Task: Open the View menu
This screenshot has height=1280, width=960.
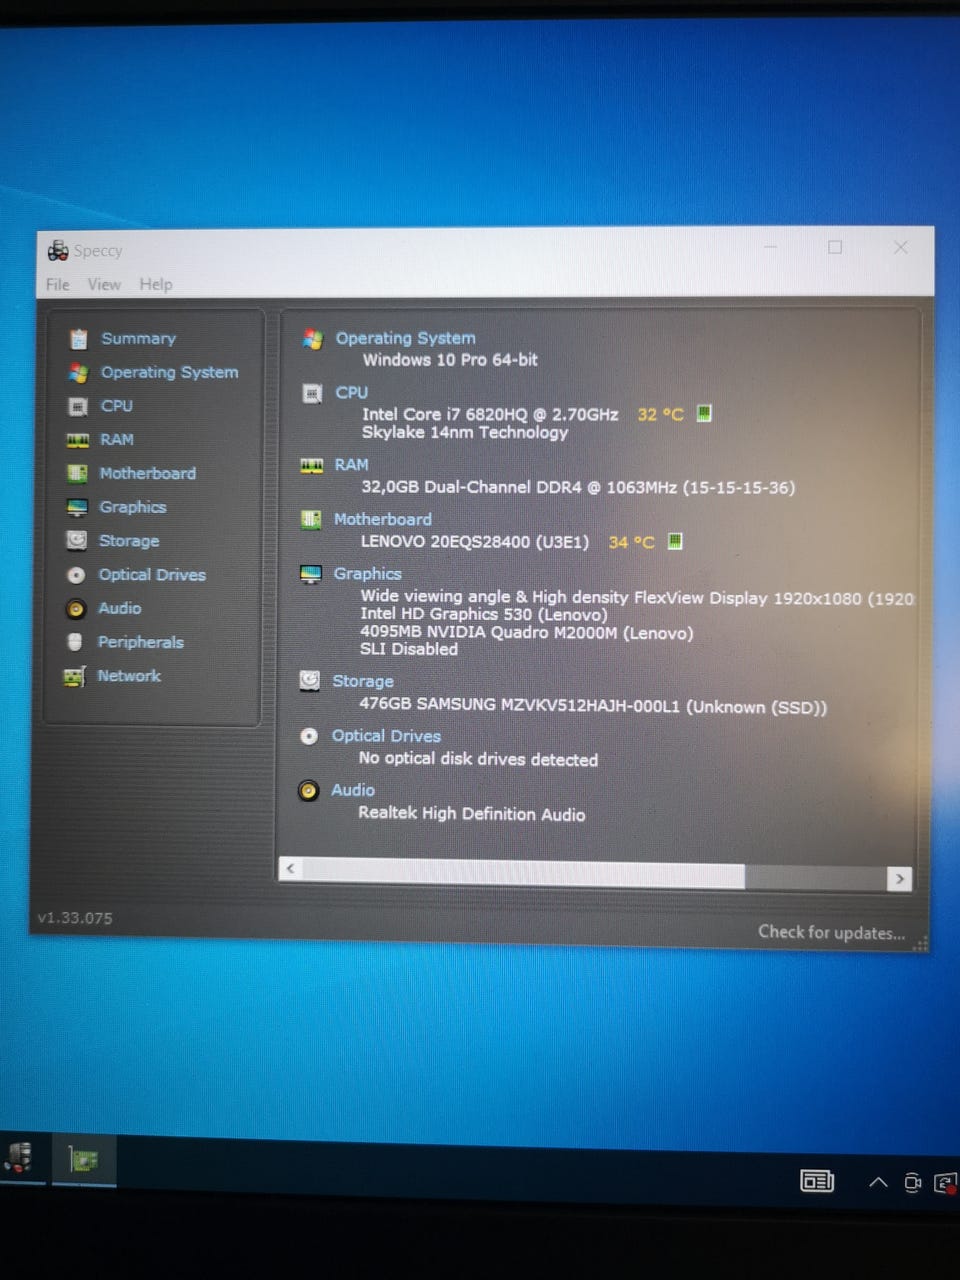Action: tap(104, 284)
